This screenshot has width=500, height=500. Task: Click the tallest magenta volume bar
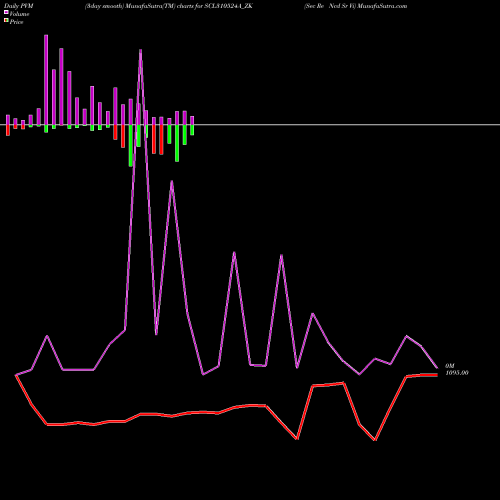(46, 80)
